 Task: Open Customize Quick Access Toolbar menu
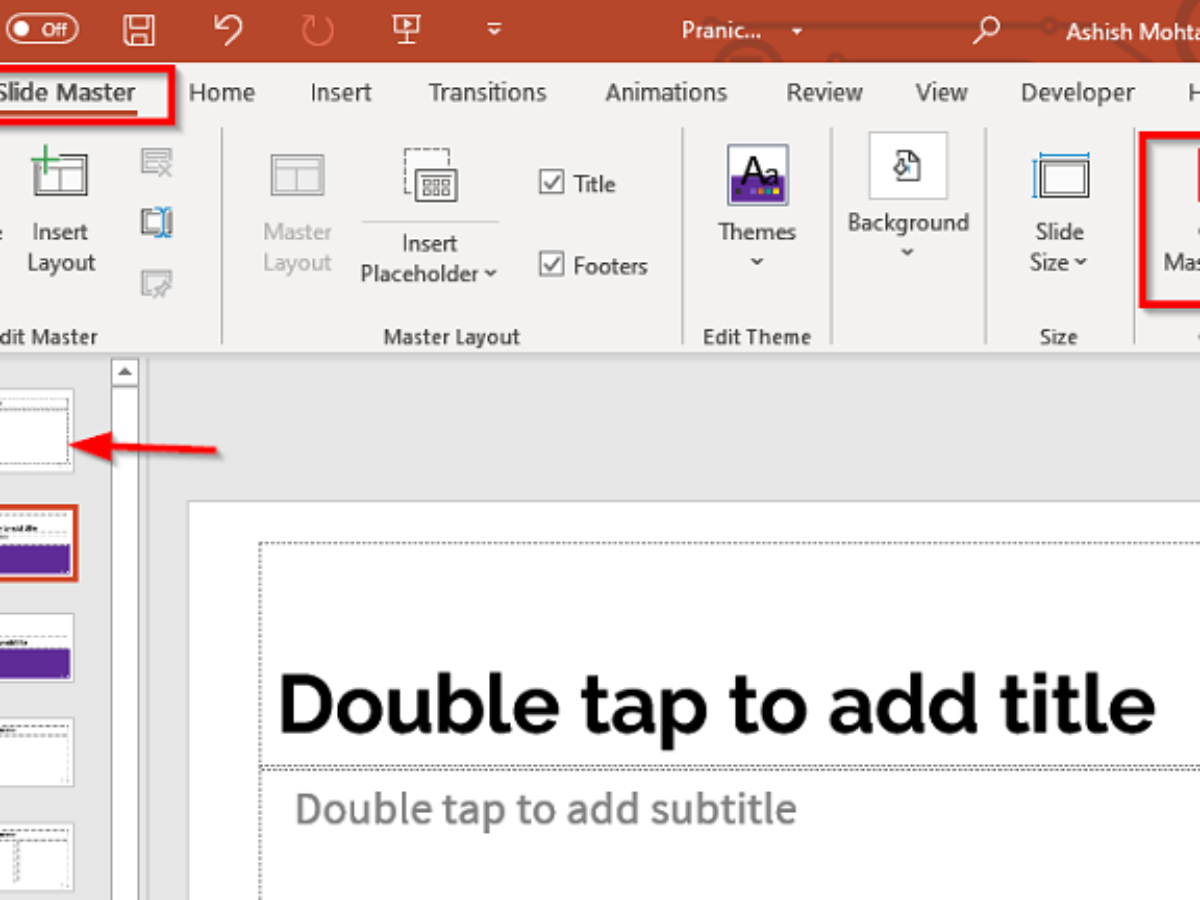tap(494, 30)
